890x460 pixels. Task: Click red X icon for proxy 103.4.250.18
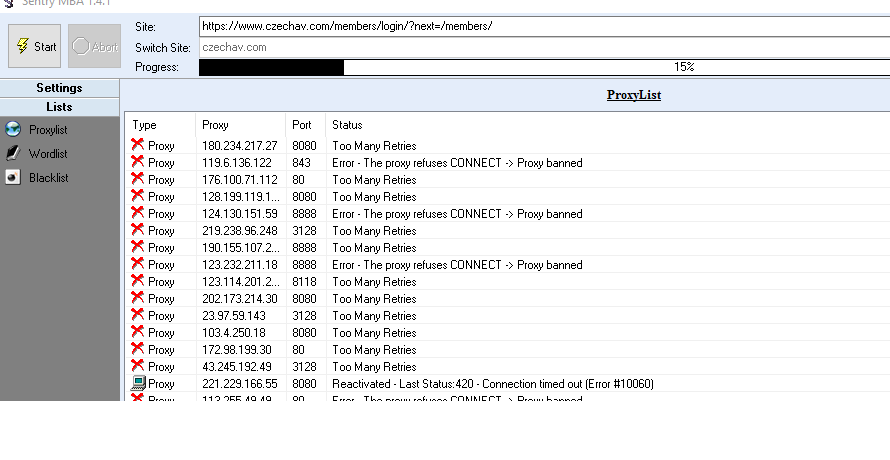pos(137,332)
